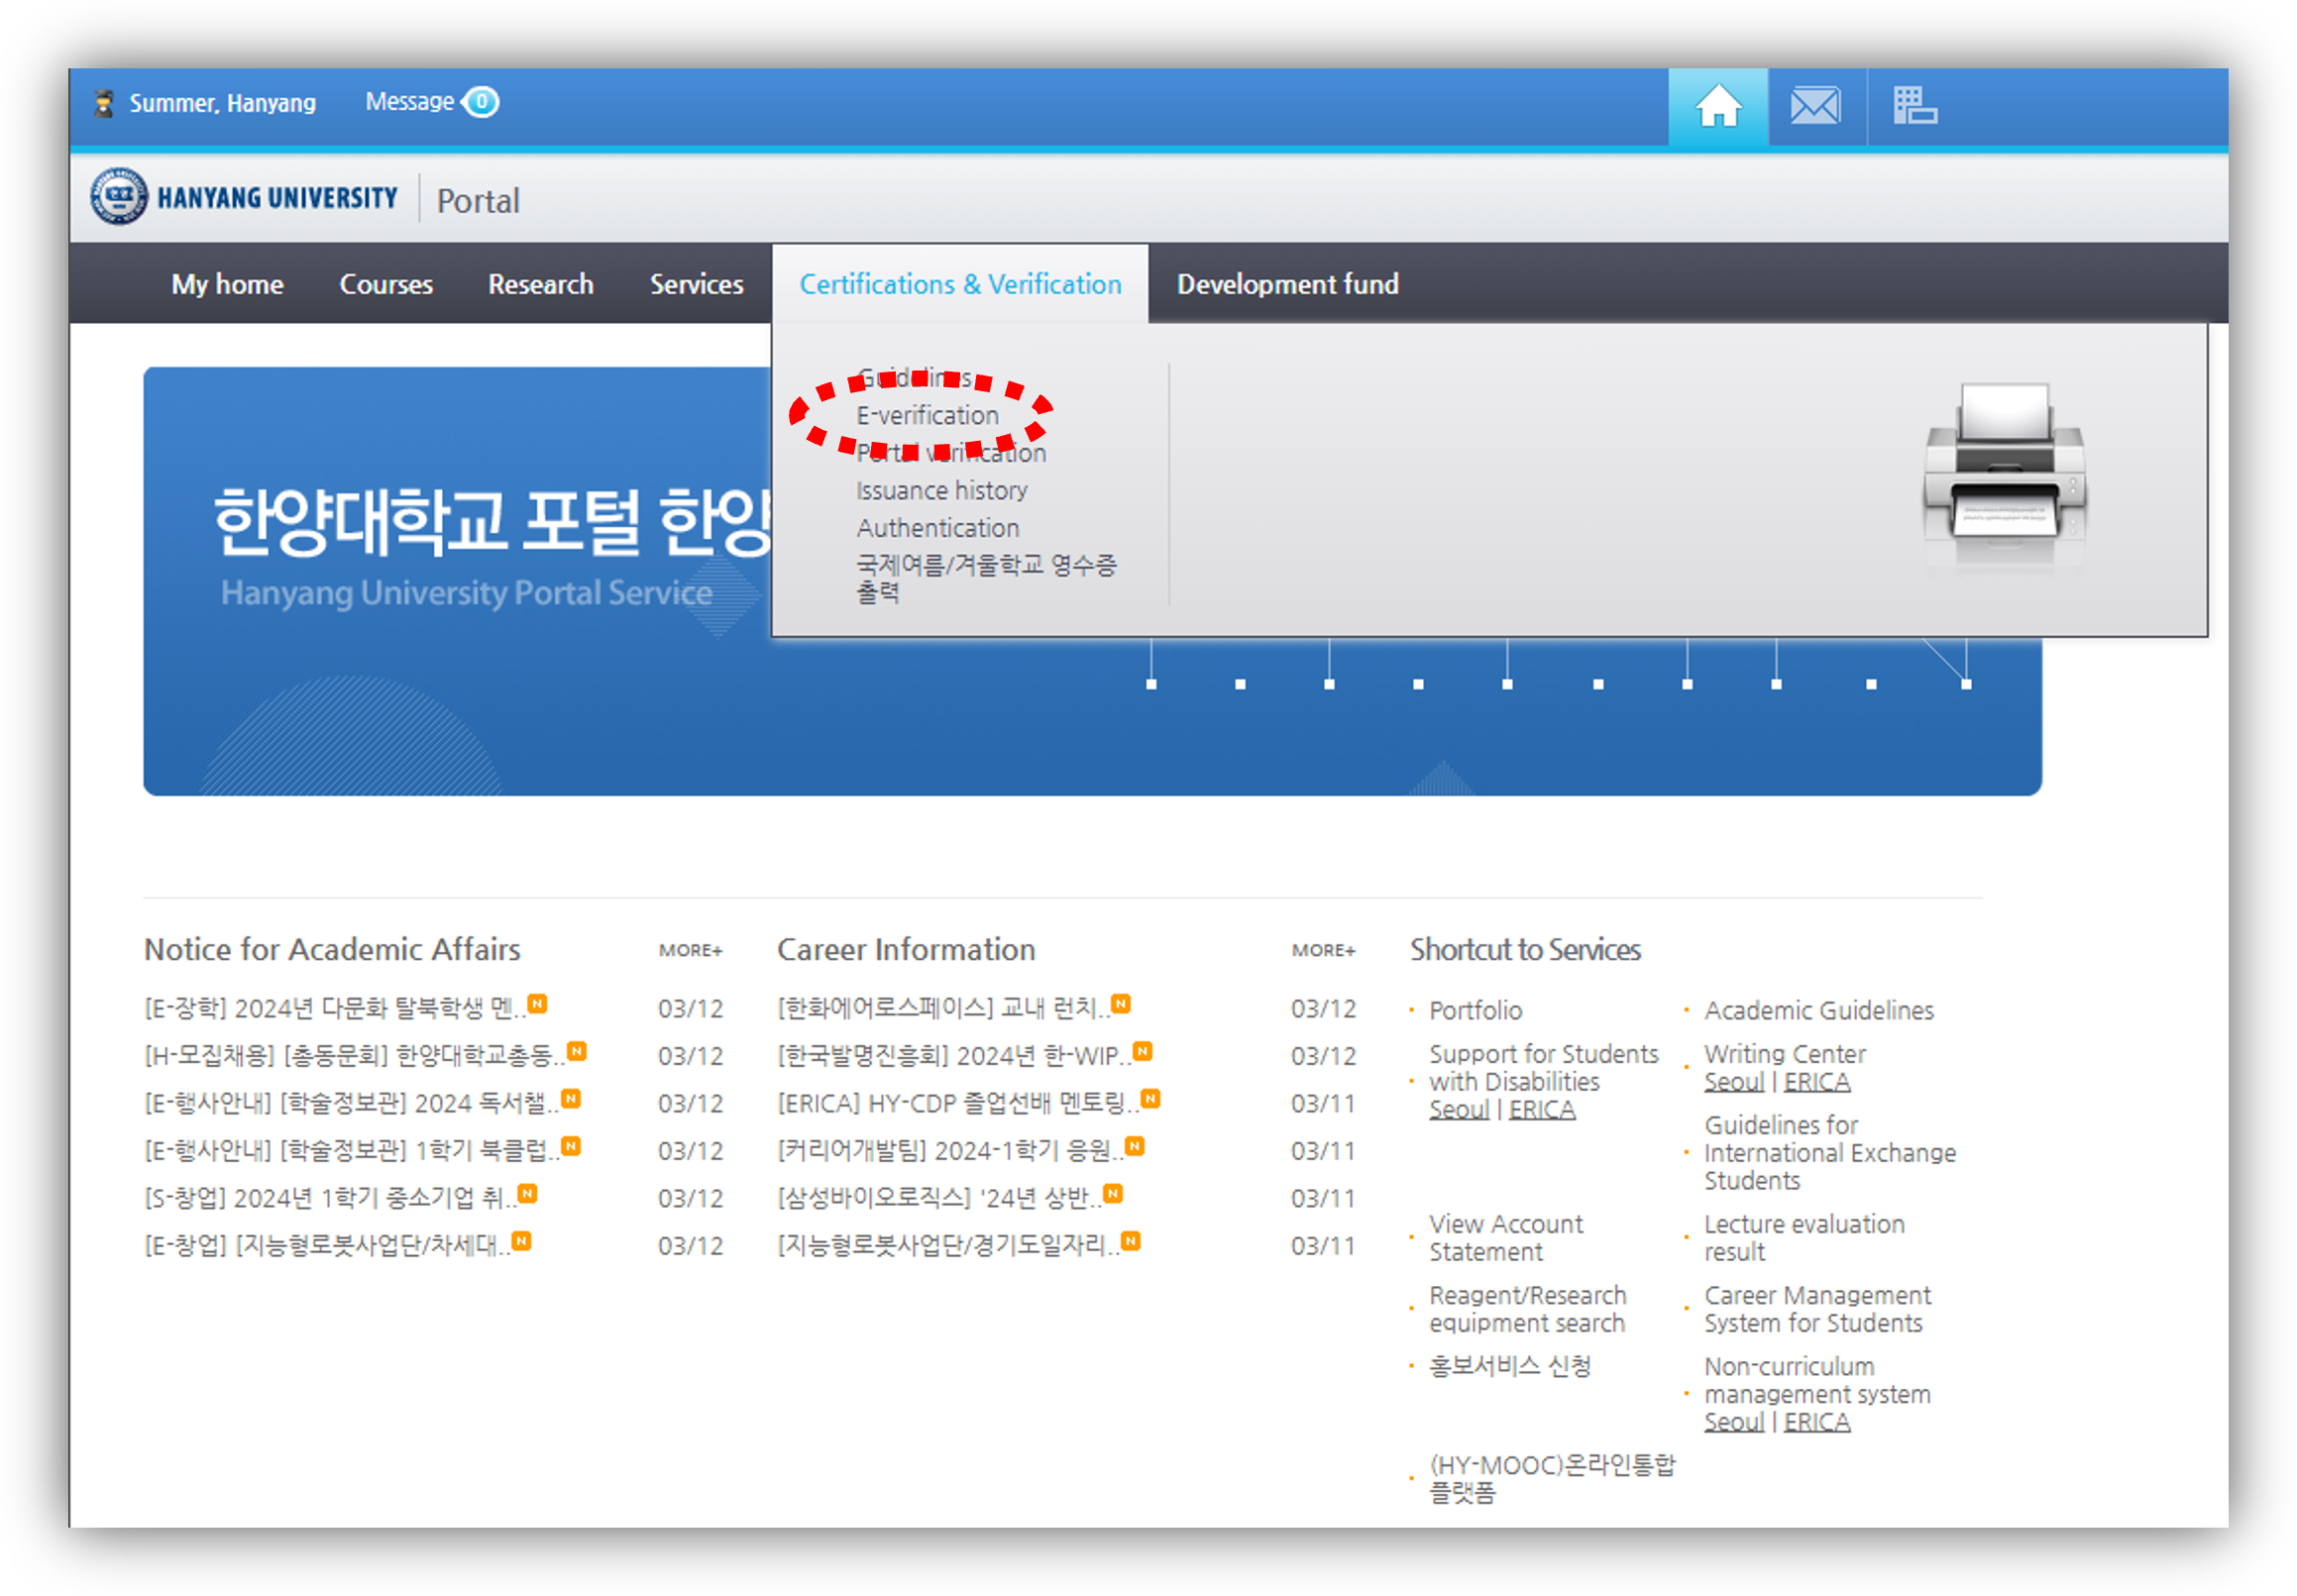2297x1596 pixels.
Task: Click the last banner slide indicator dot
Action: pyautogui.click(x=1965, y=685)
